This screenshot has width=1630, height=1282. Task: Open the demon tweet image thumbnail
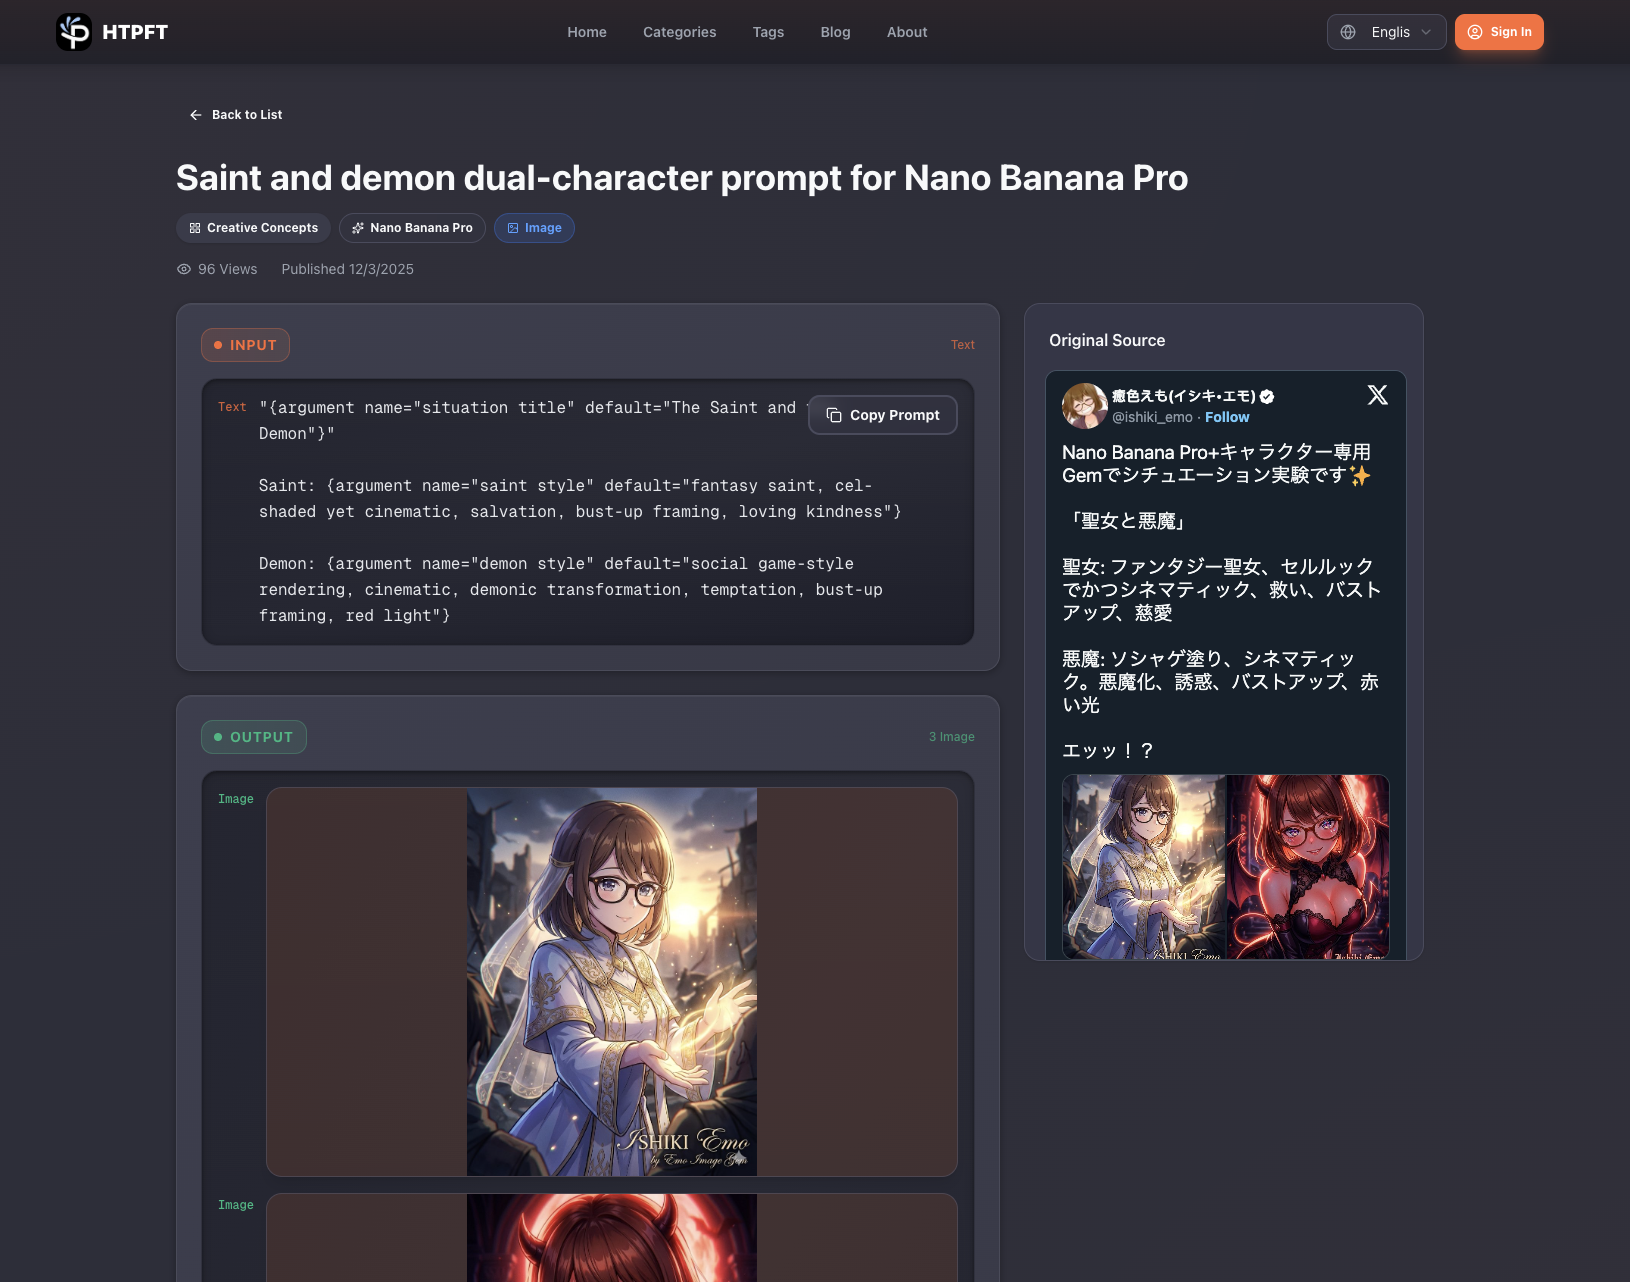[1308, 867]
